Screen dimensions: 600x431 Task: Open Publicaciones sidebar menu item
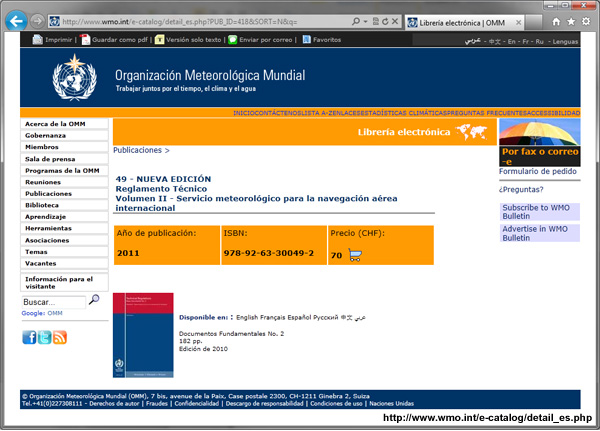[x=64, y=194]
